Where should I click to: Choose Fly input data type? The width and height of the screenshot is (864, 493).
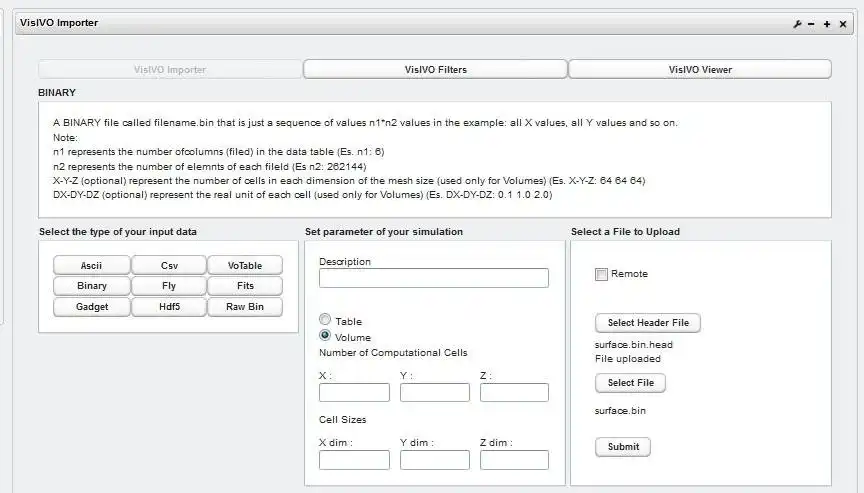pyautogui.click(x=169, y=286)
